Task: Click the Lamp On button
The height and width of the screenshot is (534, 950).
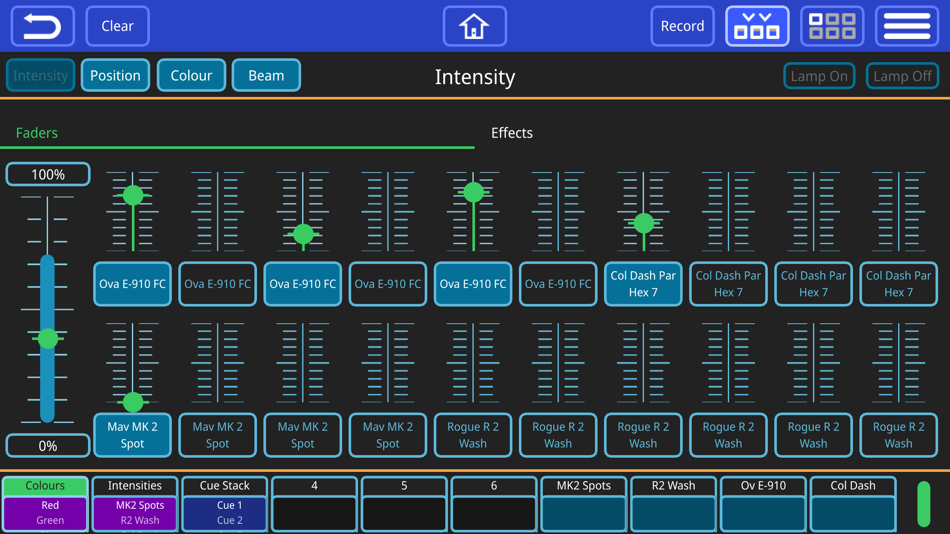Action: tap(819, 76)
